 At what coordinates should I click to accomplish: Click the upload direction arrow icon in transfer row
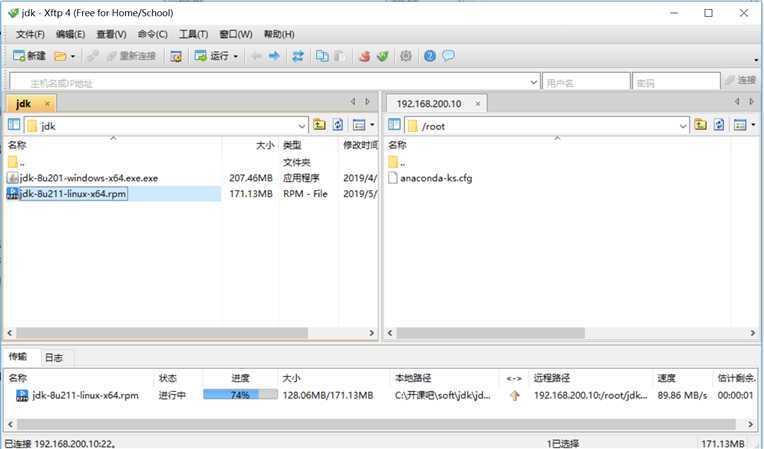514,396
